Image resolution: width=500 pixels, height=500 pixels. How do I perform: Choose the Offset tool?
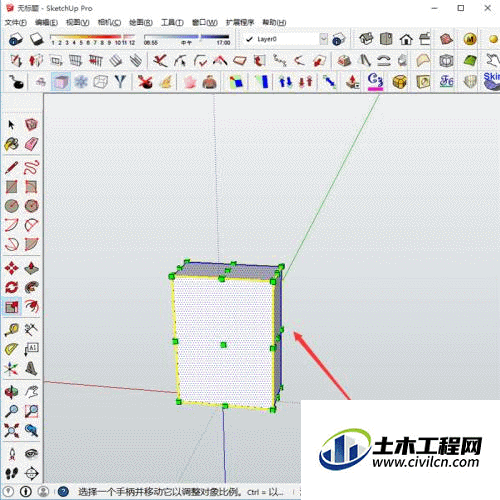coord(31,307)
